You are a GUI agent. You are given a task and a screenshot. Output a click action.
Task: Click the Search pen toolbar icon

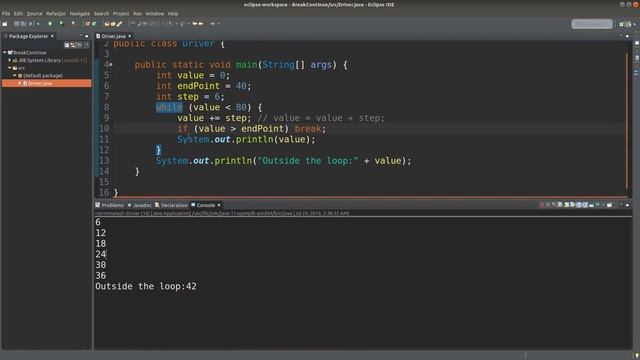tap(120, 24)
